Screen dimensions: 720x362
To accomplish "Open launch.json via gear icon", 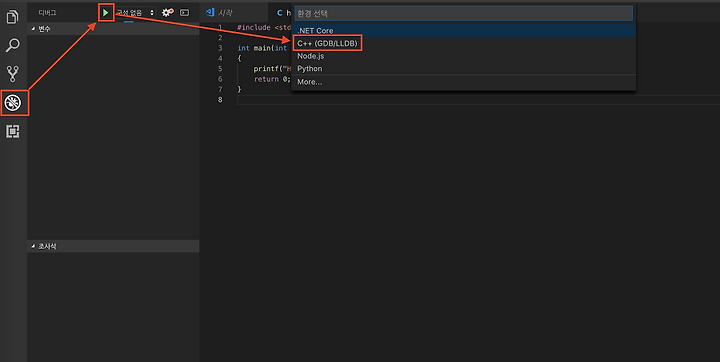I will (168, 12).
